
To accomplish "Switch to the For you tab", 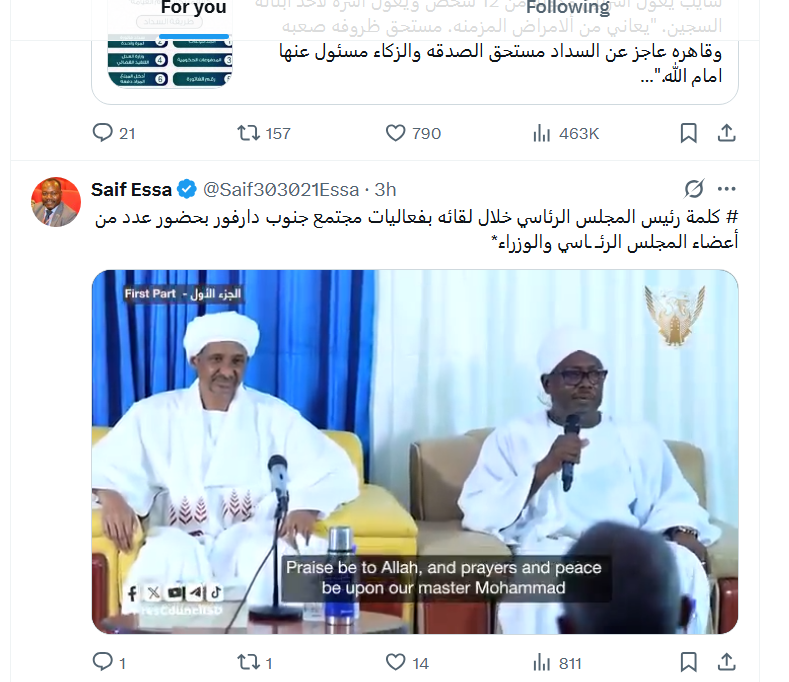I will 194,8.
